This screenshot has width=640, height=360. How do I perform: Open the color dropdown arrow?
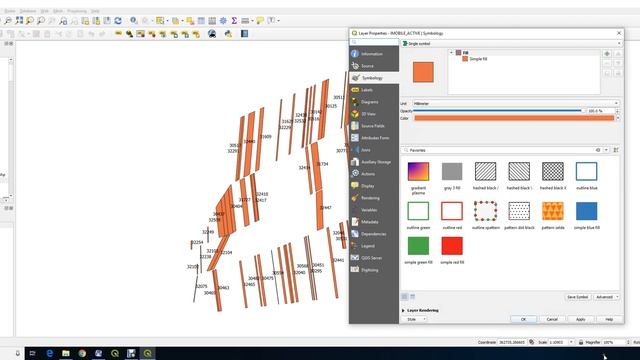618,118
